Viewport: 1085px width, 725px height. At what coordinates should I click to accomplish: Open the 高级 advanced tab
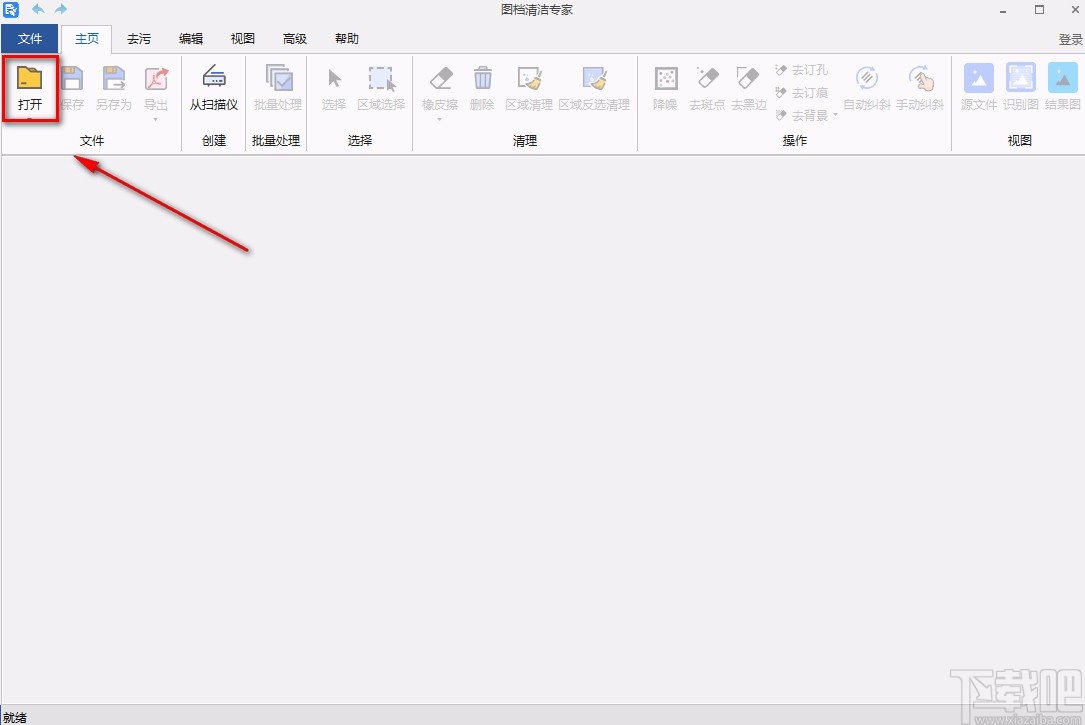tap(295, 39)
